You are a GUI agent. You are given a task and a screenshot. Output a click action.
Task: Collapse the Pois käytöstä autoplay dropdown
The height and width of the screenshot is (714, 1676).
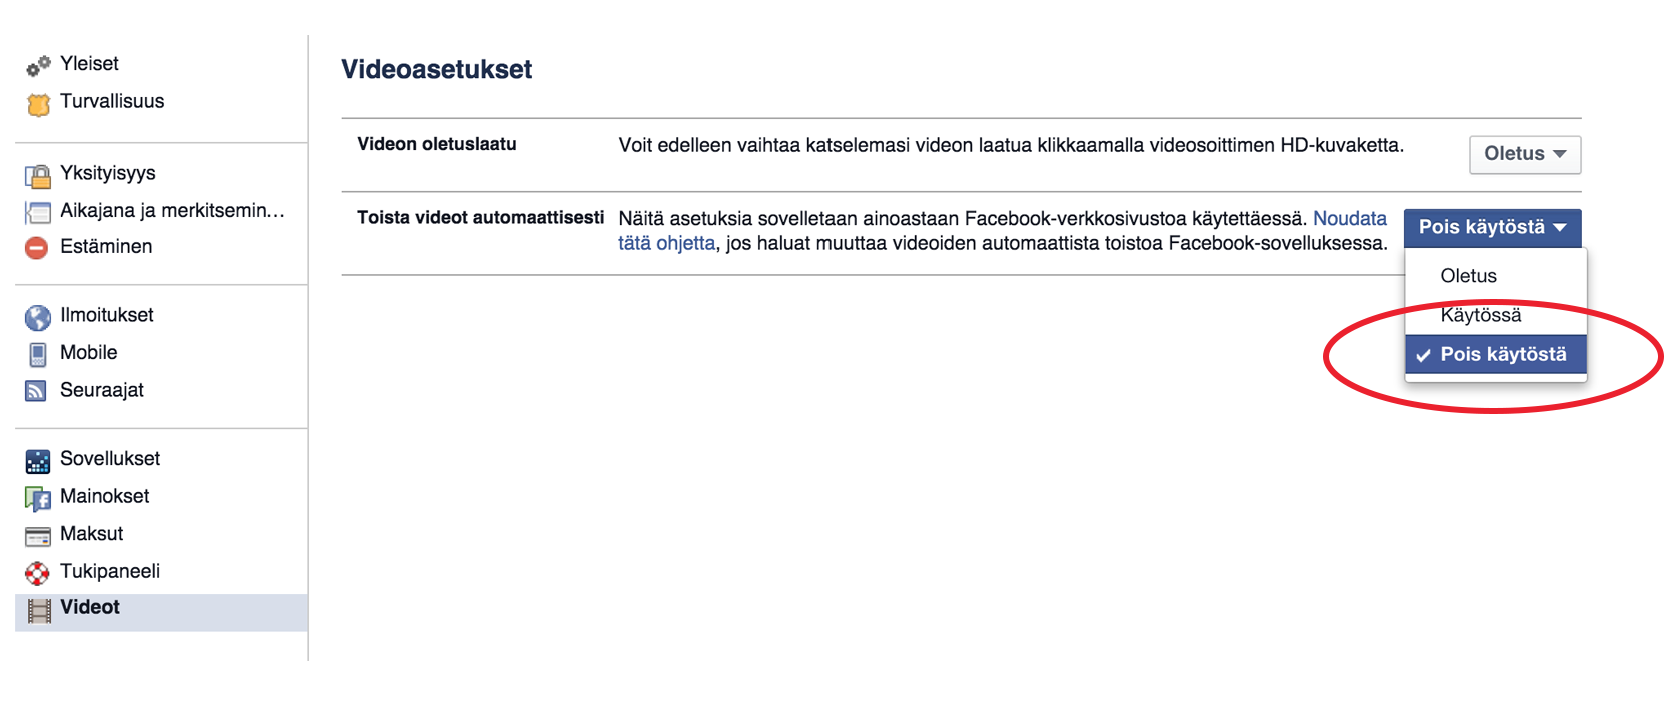pyautogui.click(x=1492, y=228)
